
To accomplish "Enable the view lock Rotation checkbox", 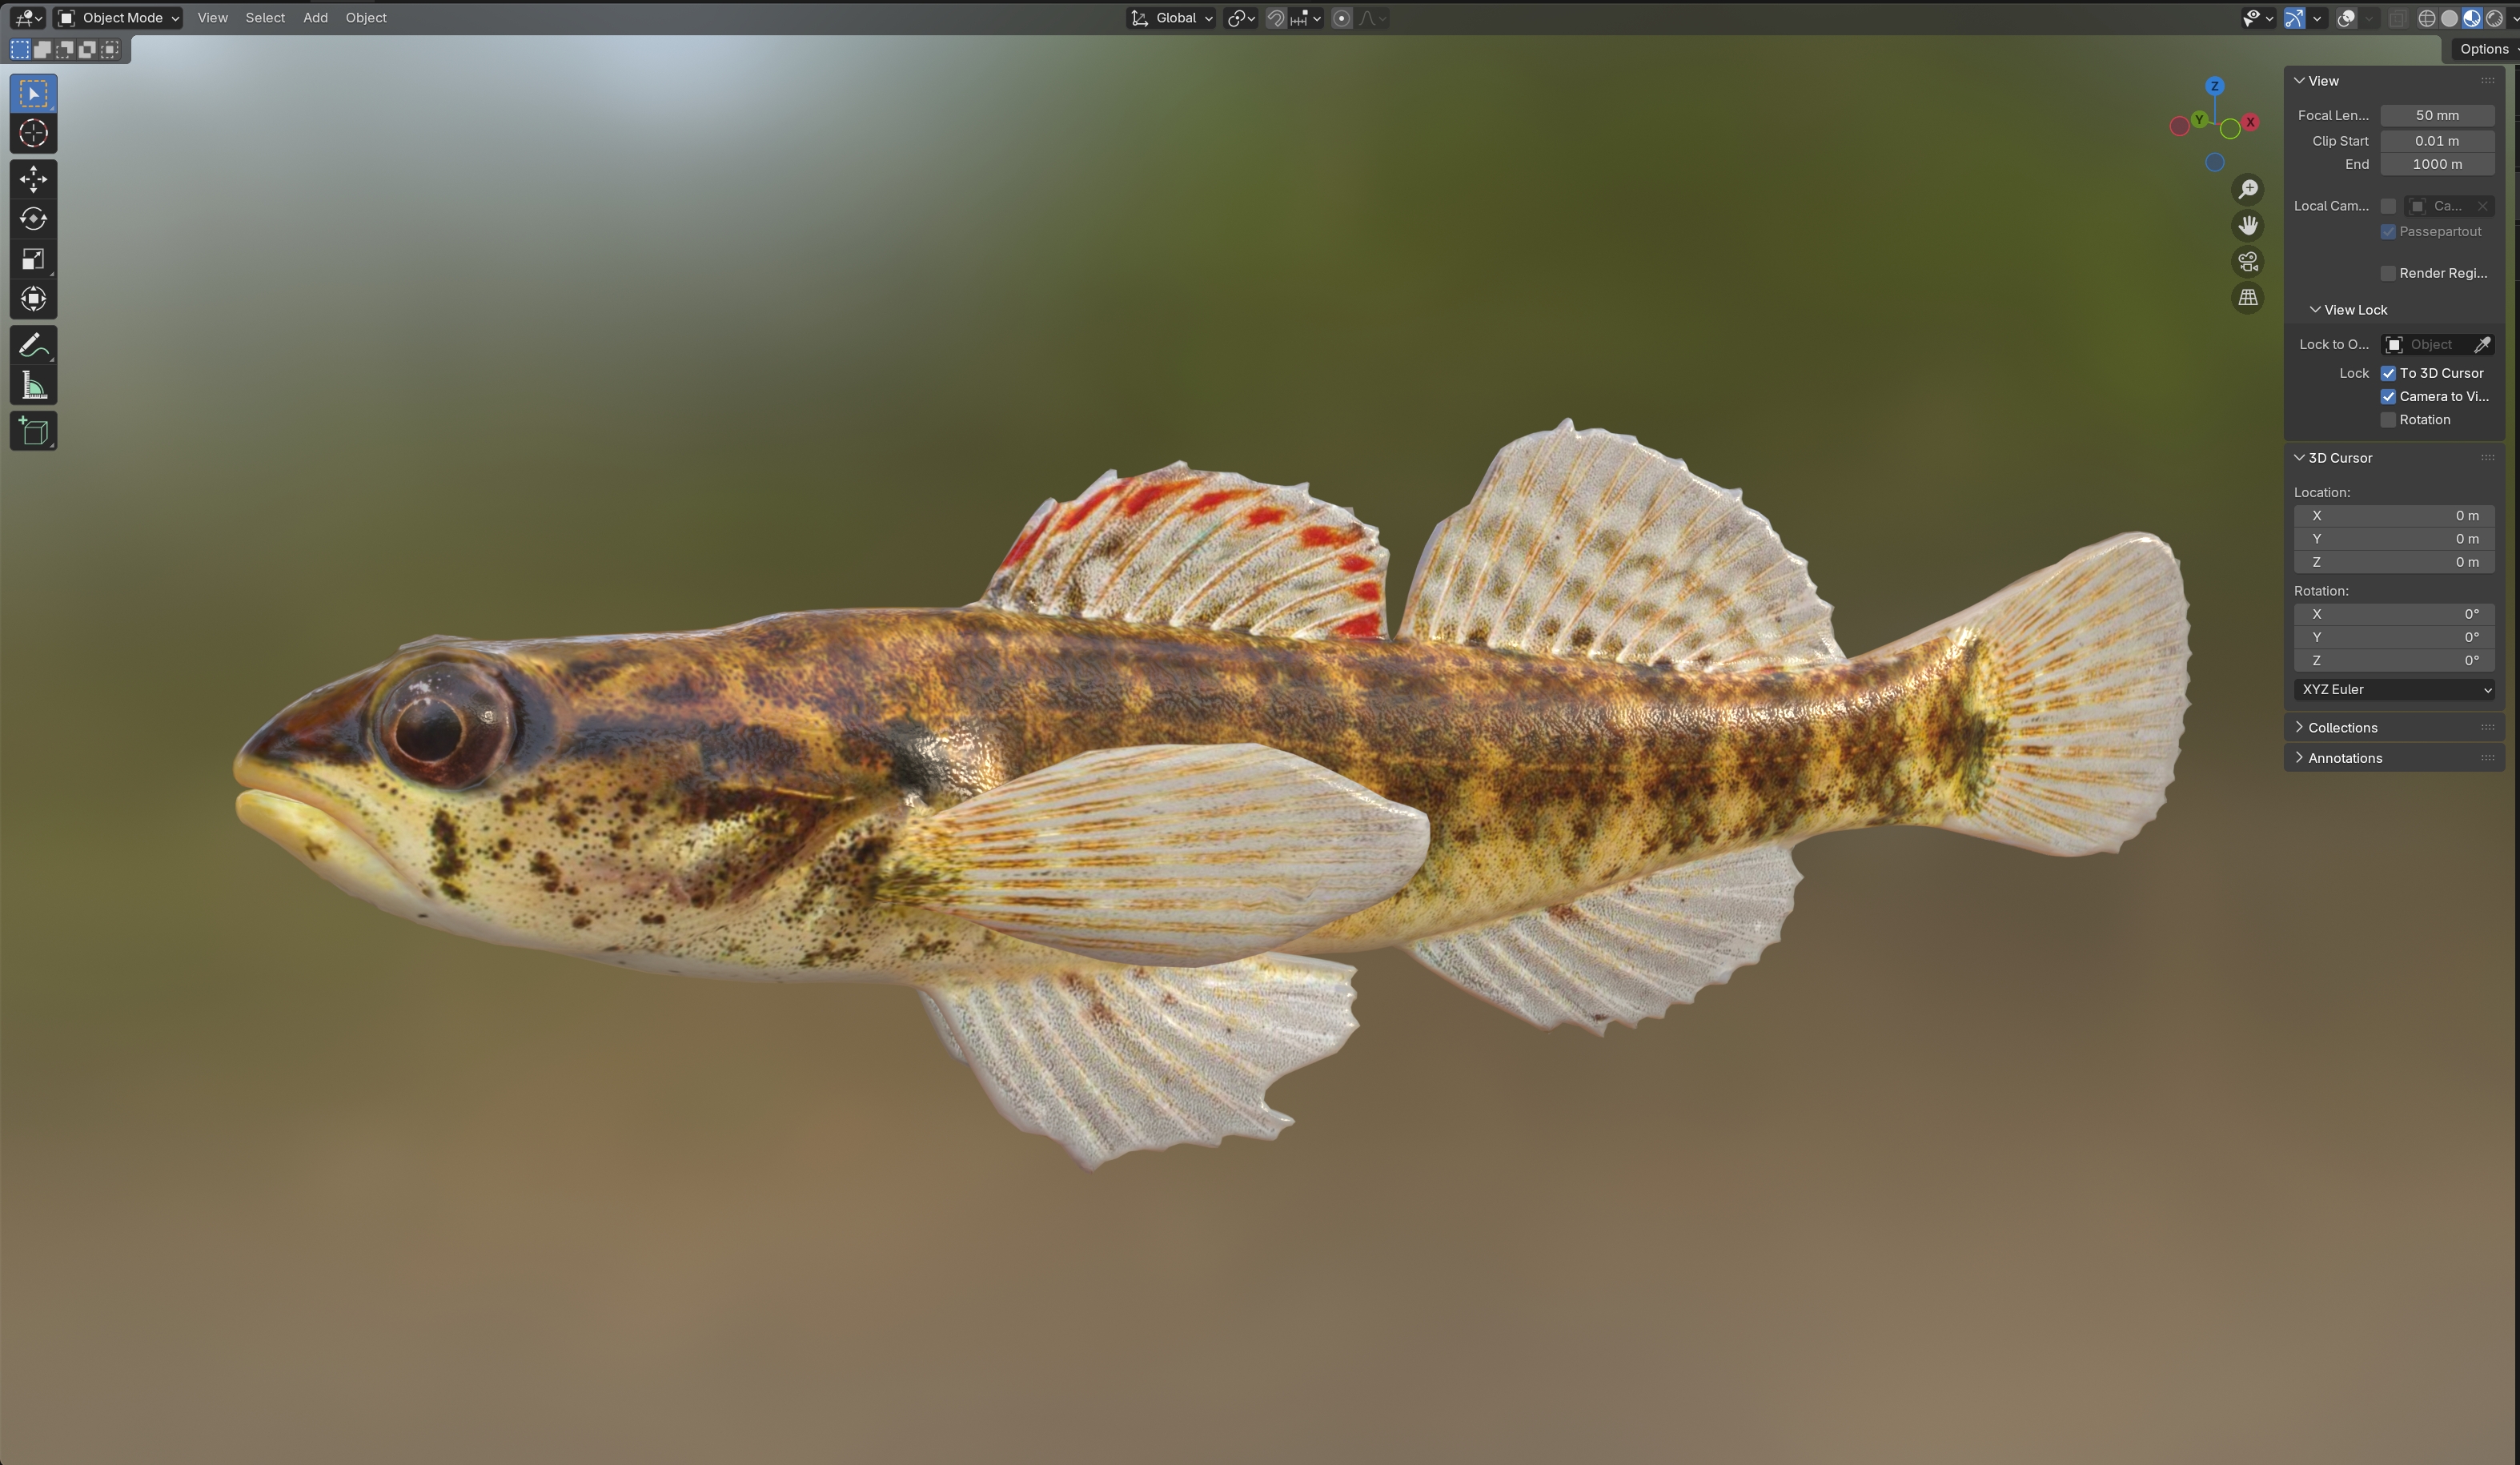I will point(2388,420).
